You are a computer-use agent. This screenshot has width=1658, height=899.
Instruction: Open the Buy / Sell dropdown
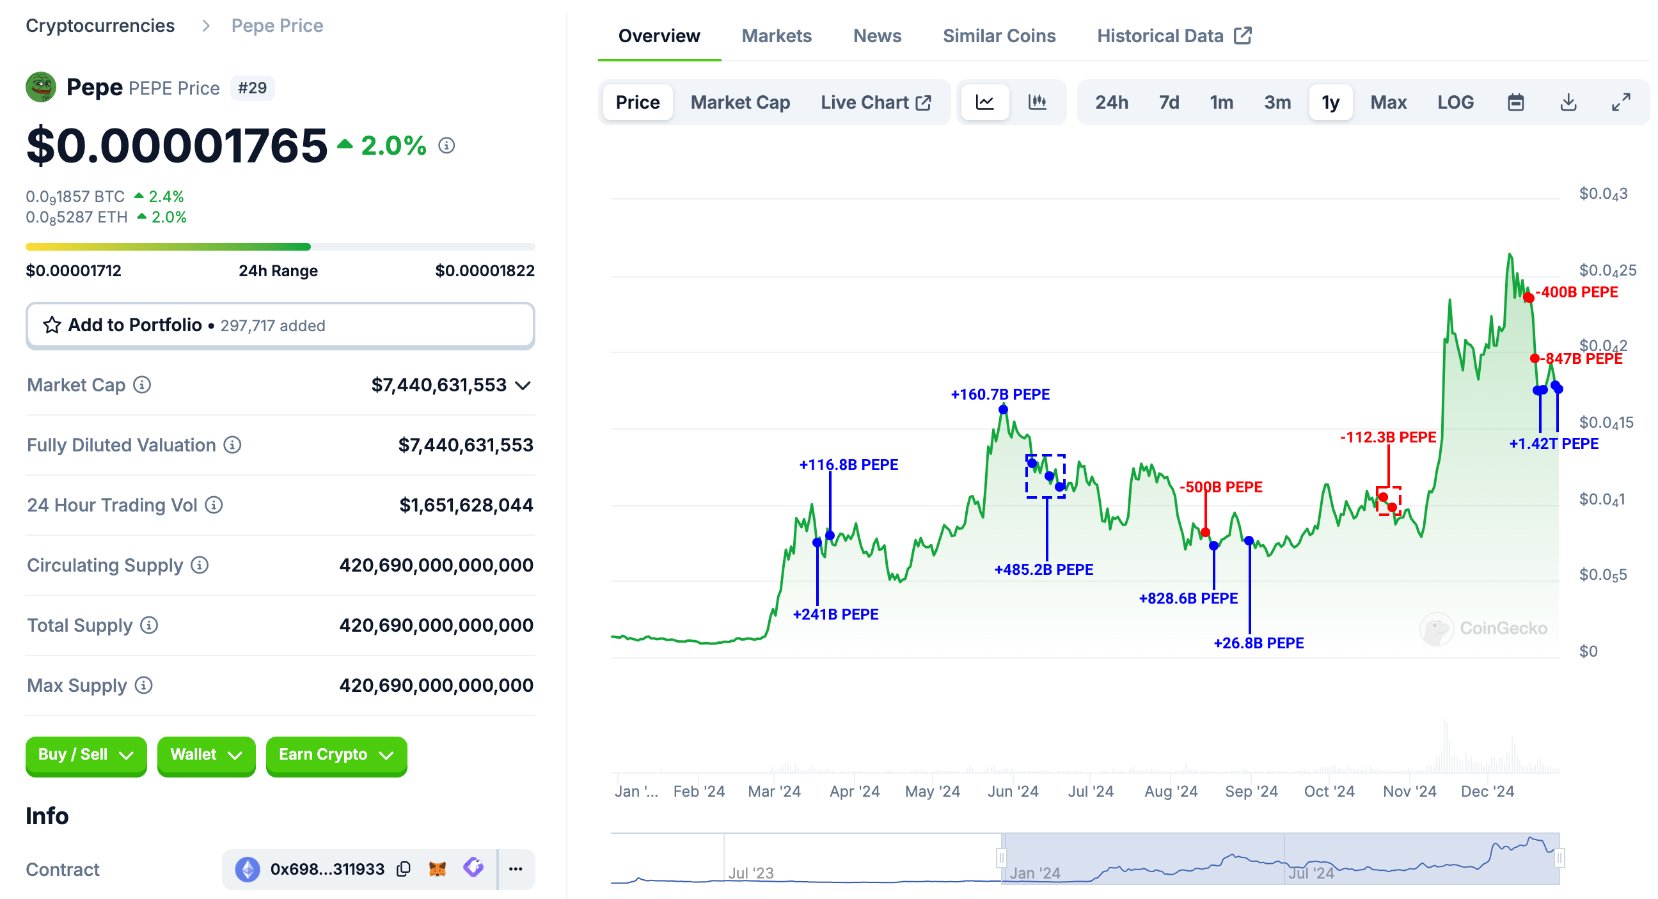pos(86,755)
